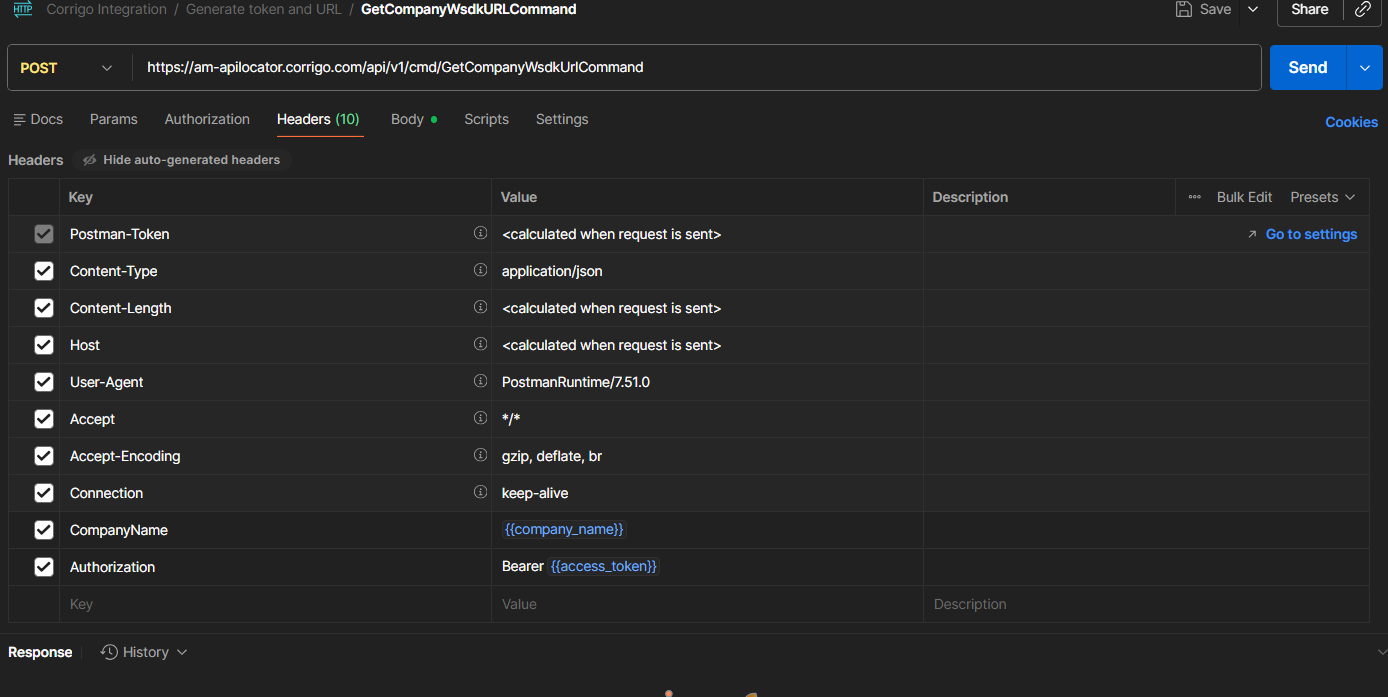Click the empty new header Value field

pos(707,604)
